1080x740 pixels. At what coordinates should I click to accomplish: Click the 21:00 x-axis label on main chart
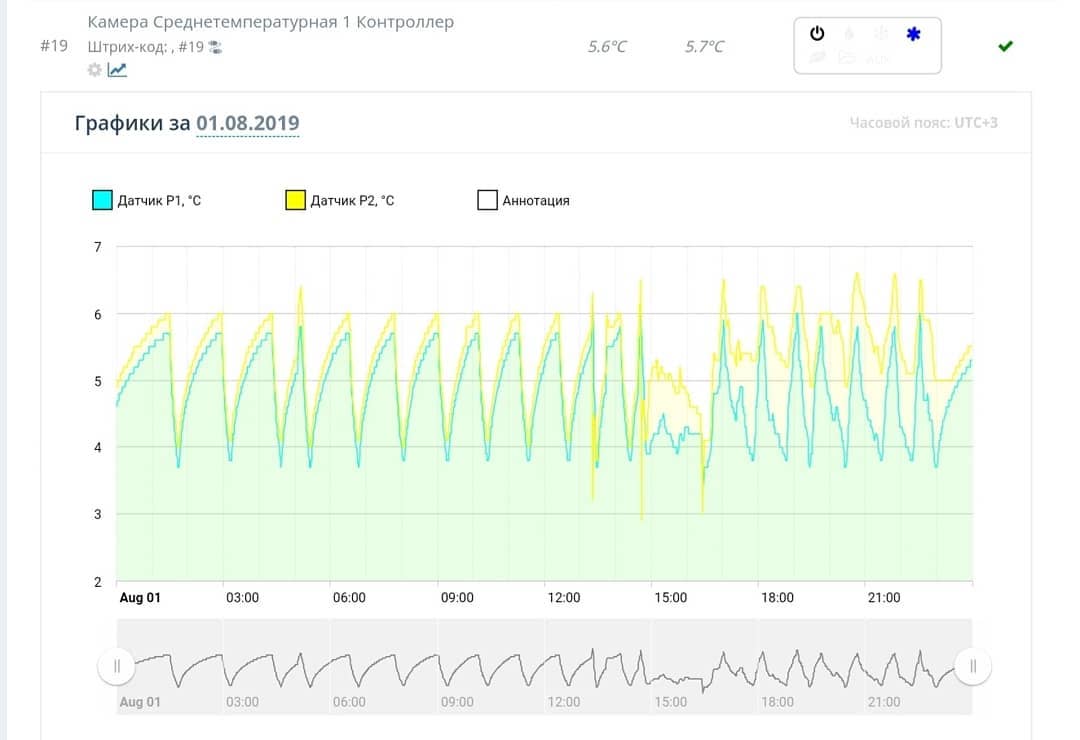884,597
